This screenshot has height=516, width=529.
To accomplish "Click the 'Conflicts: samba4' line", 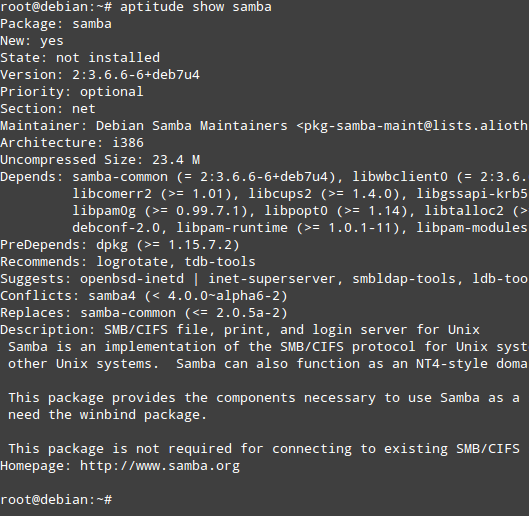I will tap(144, 296).
